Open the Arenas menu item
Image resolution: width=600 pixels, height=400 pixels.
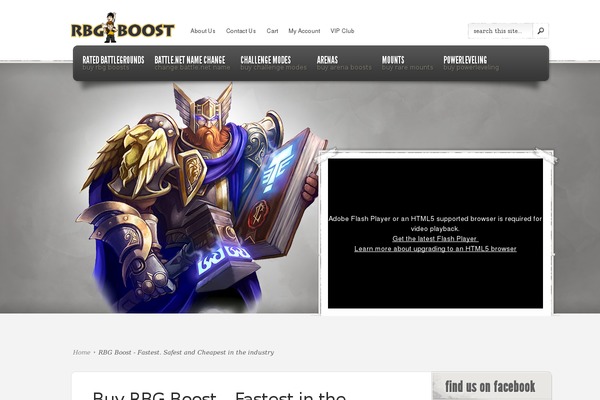344,63
